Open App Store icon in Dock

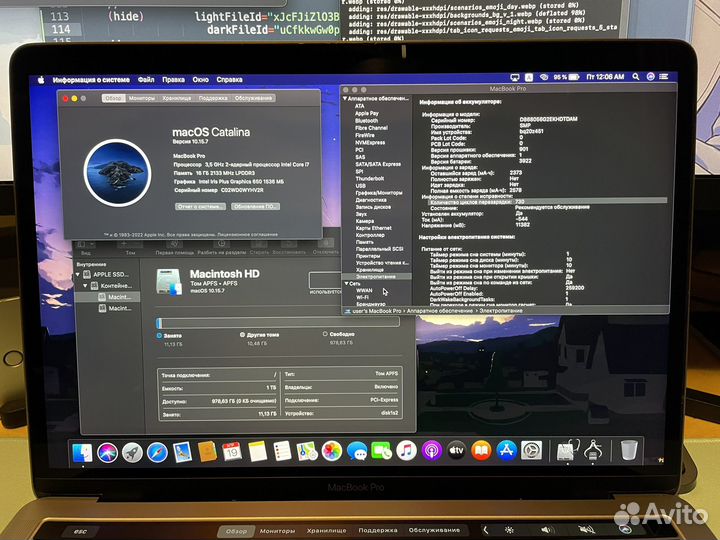point(506,451)
